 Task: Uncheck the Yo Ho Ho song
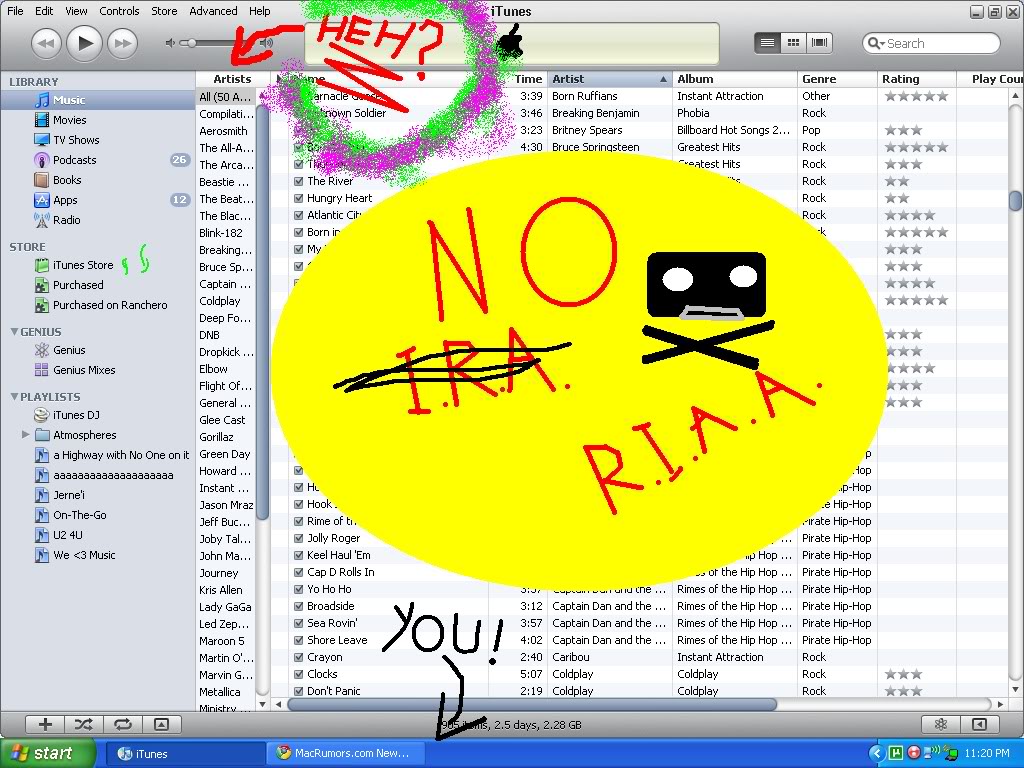click(x=298, y=589)
